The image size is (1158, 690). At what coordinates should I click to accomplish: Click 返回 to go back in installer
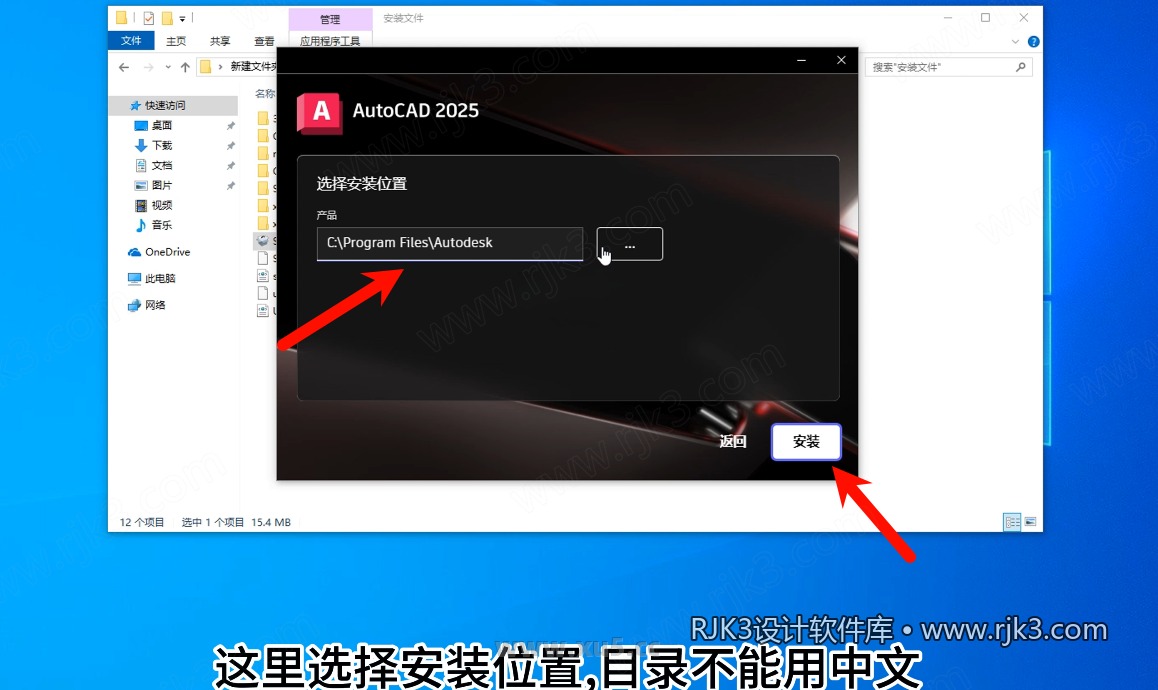click(733, 442)
